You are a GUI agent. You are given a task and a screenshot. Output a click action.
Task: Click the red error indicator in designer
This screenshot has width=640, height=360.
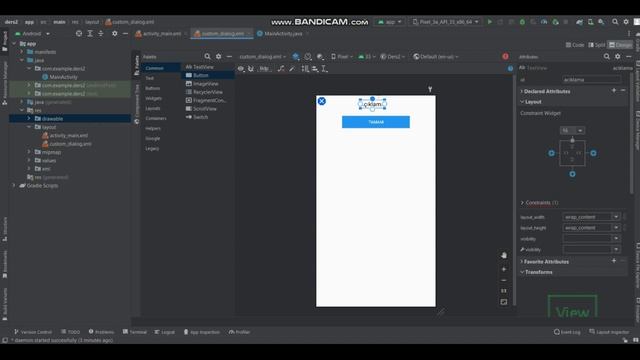coord(505,56)
